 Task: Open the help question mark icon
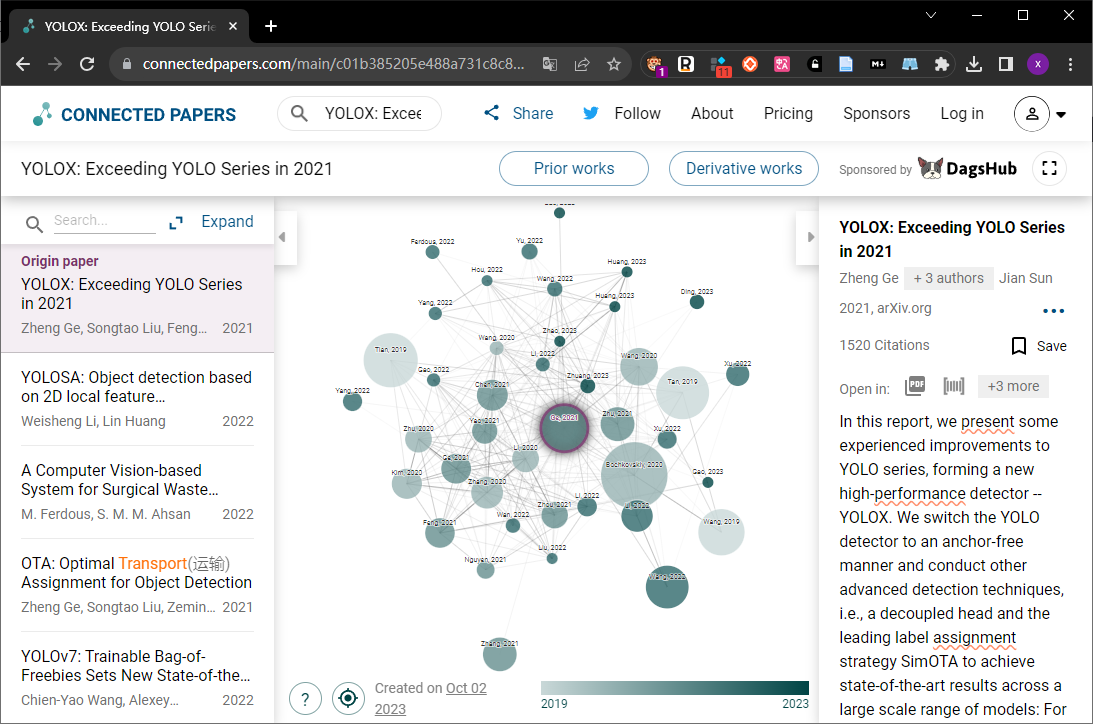pos(305,698)
